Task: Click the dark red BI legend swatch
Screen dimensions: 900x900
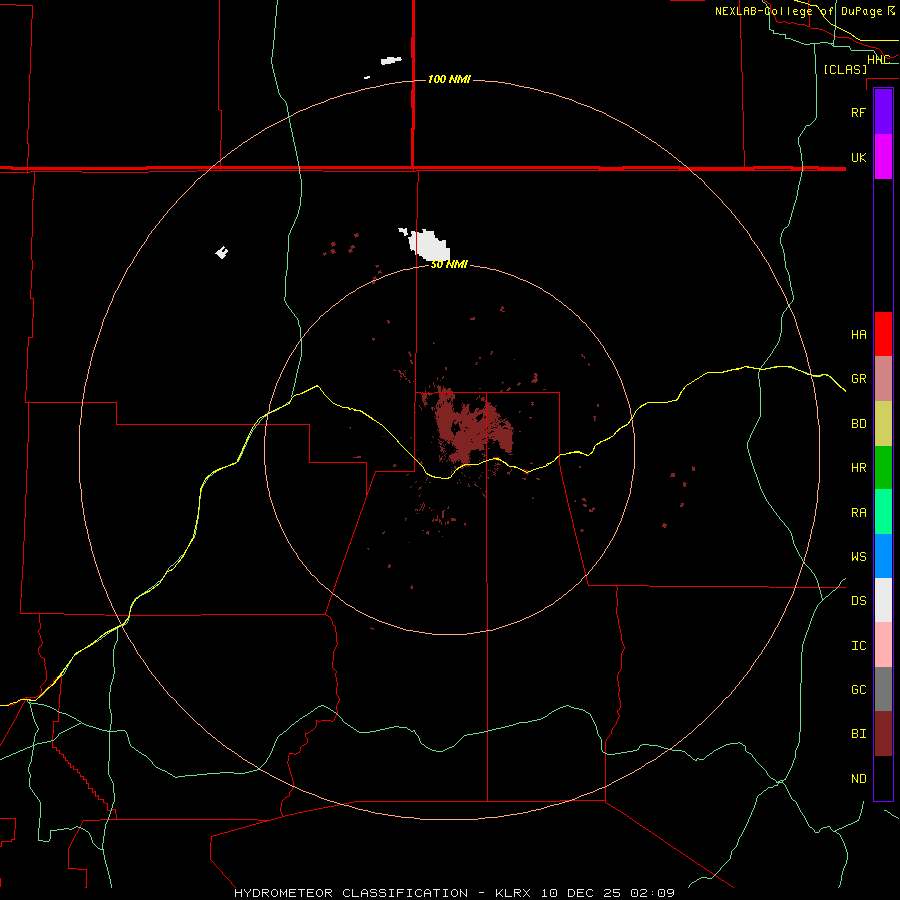Action: (x=883, y=734)
